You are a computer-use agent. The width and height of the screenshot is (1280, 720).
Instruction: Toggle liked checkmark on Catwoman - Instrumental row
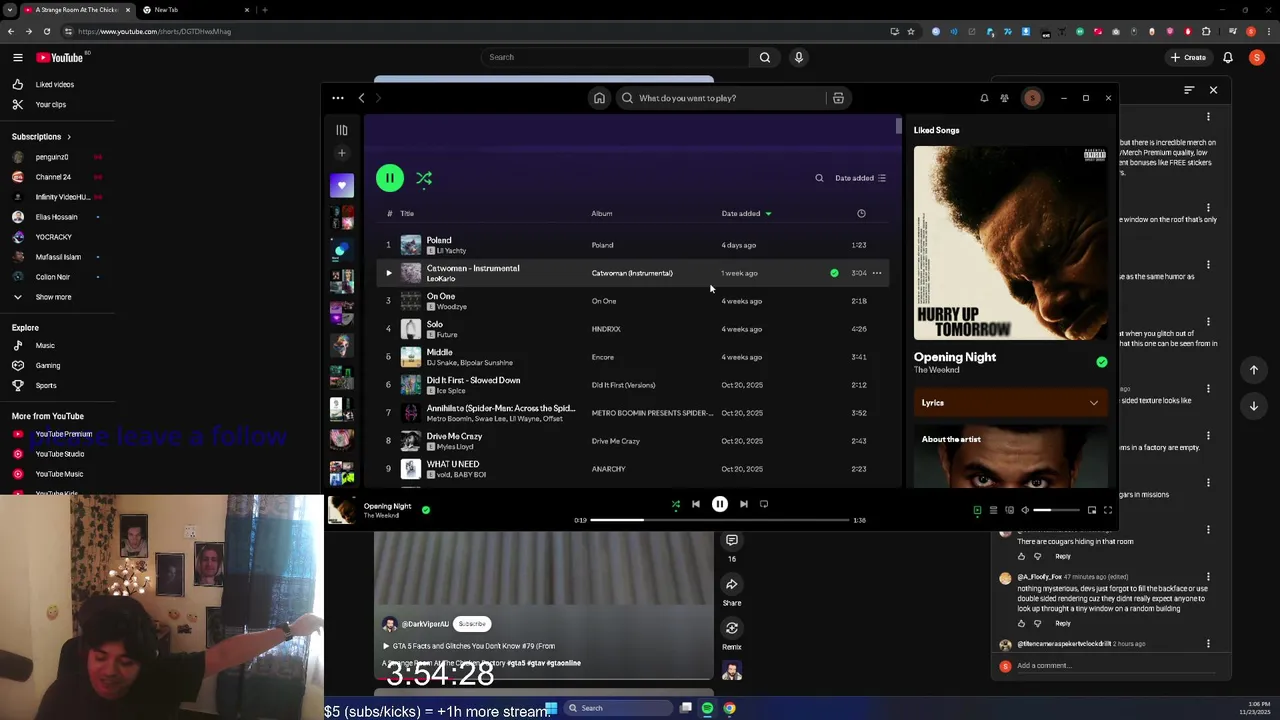(x=834, y=273)
